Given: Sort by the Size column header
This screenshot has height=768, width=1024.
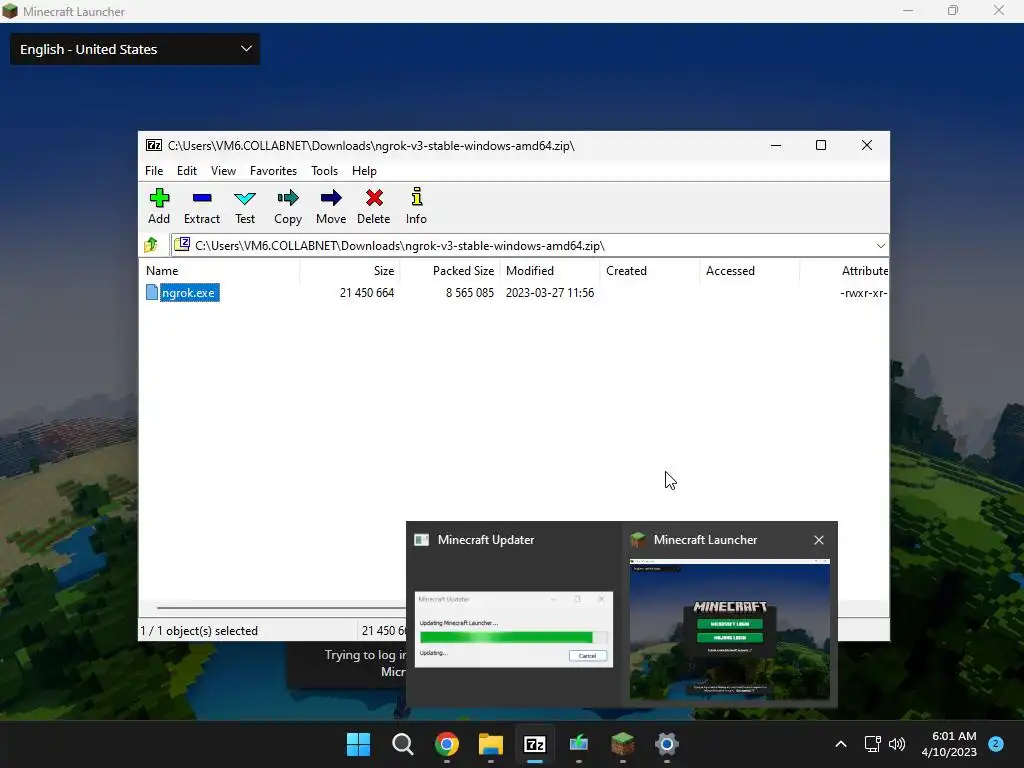Looking at the screenshot, I should pos(349,271).
